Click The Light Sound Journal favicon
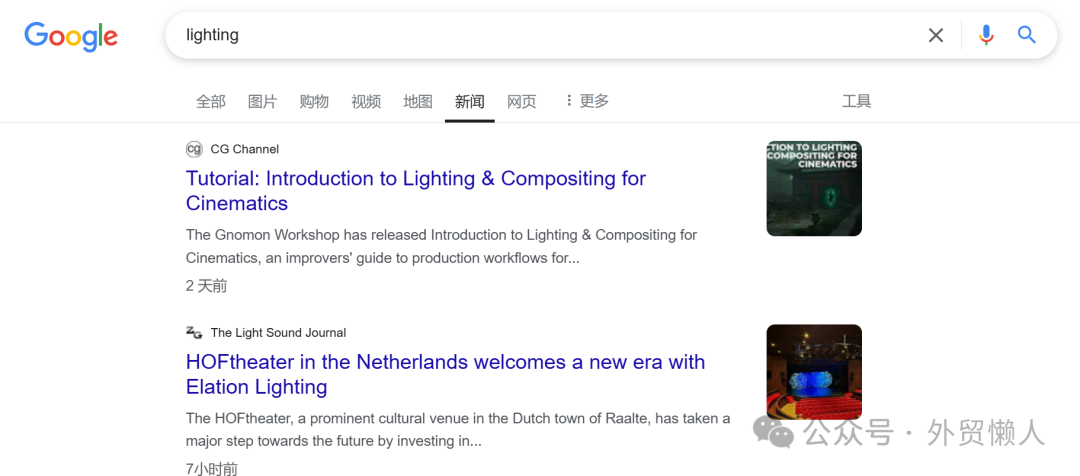Image resolution: width=1080 pixels, height=476 pixels. tap(194, 333)
